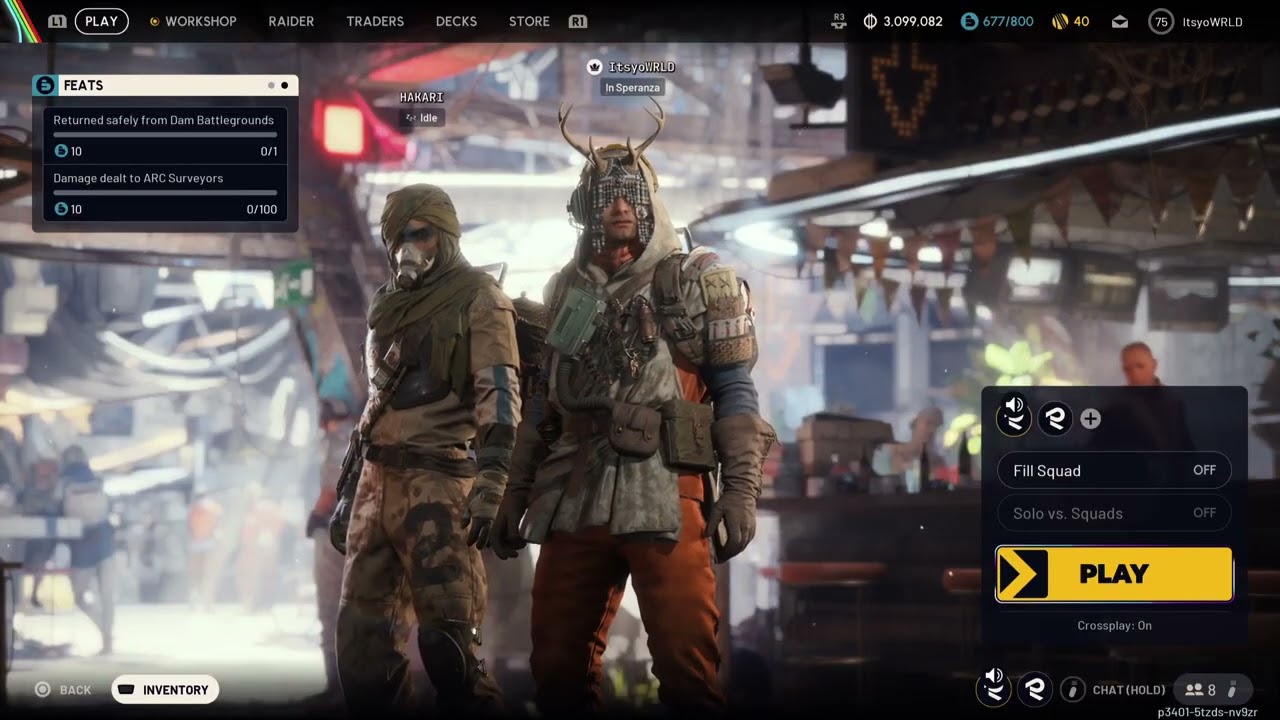
Task: Open the RAIDER tab
Action: [x=291, y=21]
